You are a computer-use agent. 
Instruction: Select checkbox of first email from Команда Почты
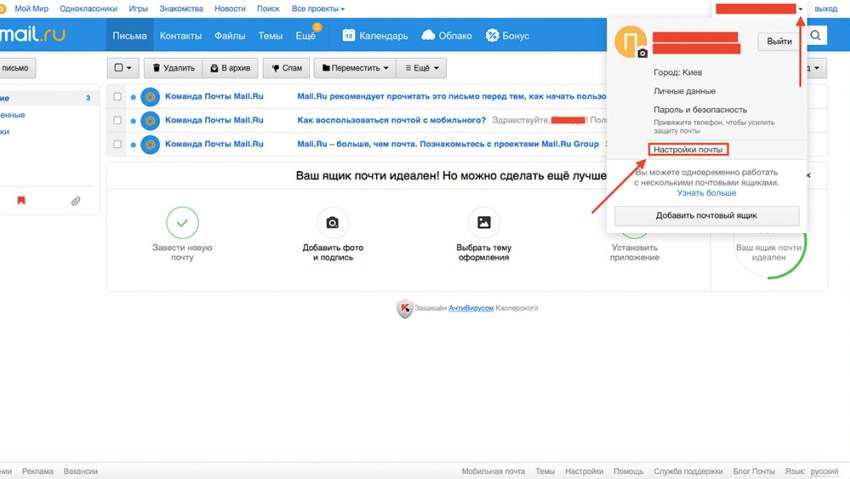coord(117,96)
